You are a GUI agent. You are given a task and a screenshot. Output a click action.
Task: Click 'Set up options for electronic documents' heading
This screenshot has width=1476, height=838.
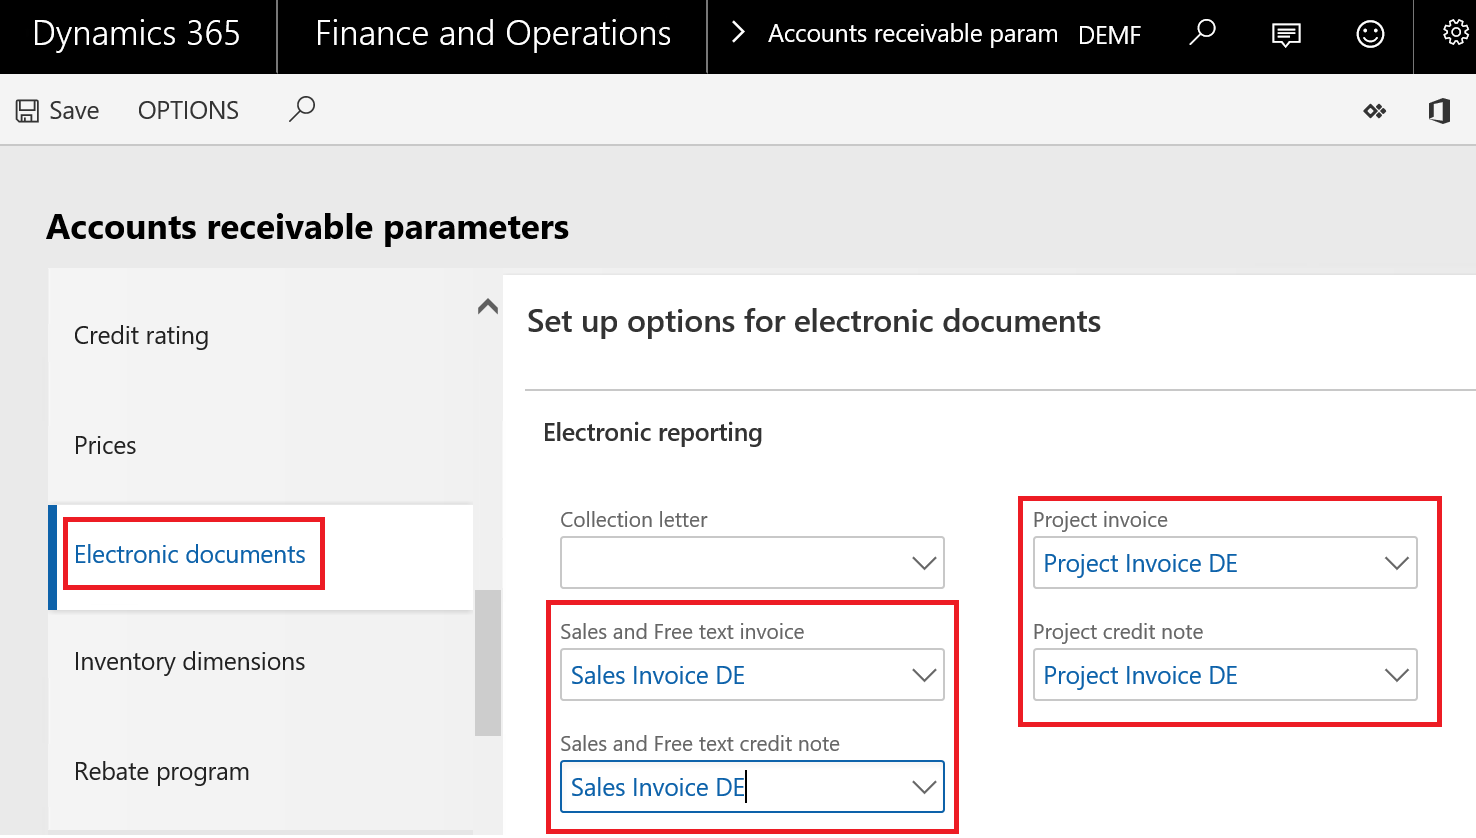(814, 322)
